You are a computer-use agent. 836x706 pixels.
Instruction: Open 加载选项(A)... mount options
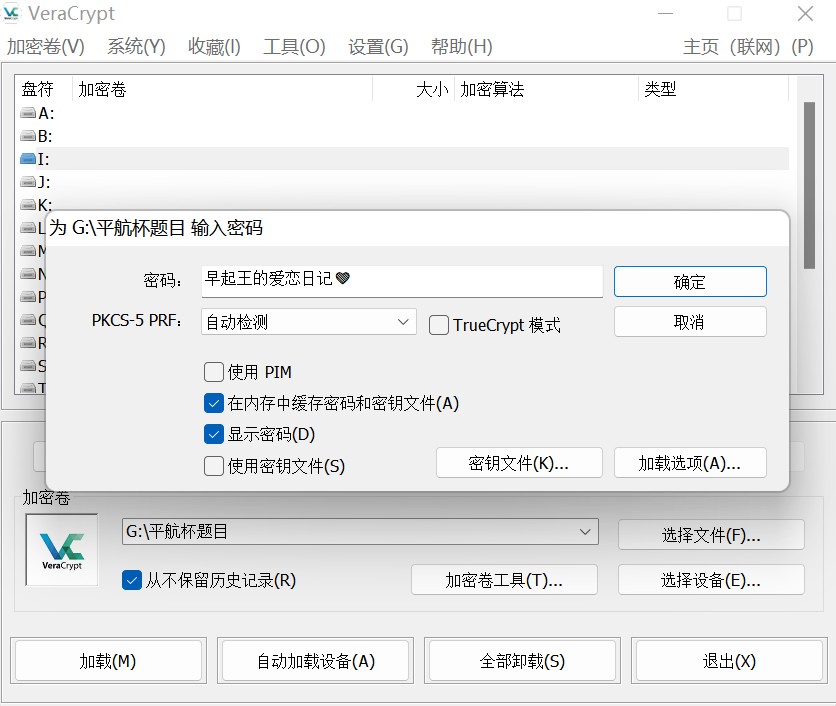pos(690,463)
